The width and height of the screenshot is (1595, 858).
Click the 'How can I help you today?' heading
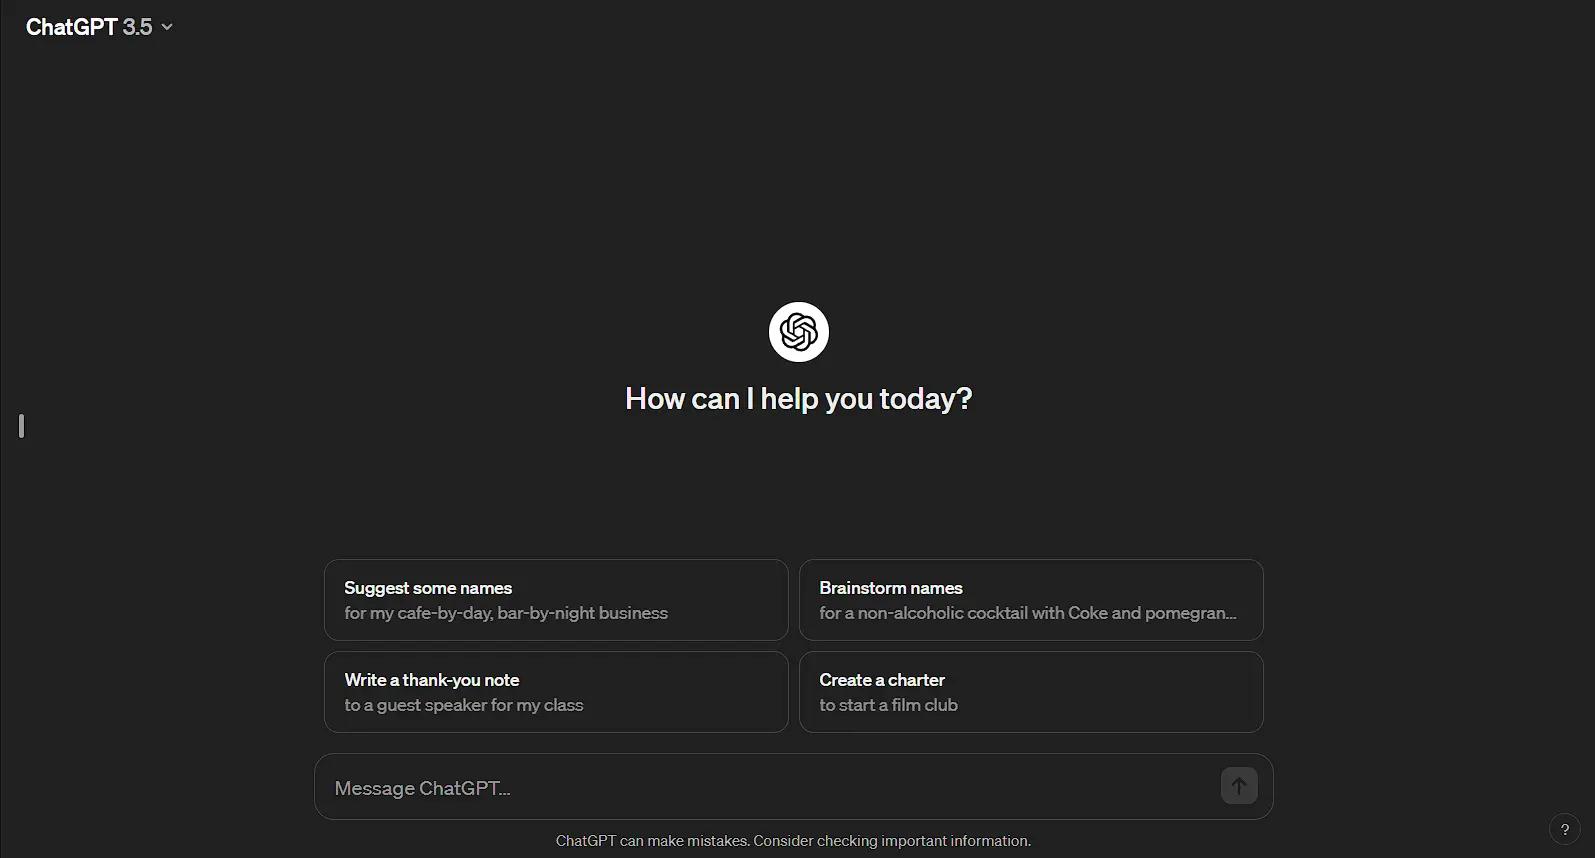click(798, 399)
